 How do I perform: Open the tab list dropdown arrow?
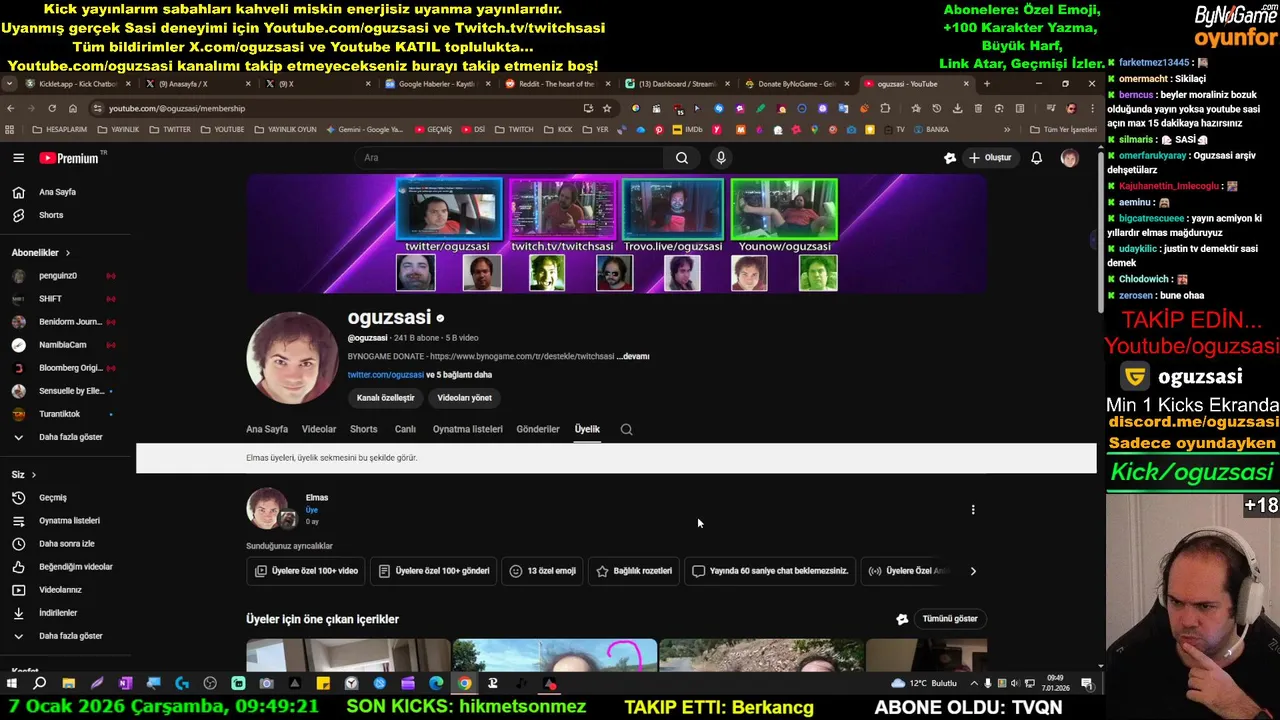(x=9, y=84)
